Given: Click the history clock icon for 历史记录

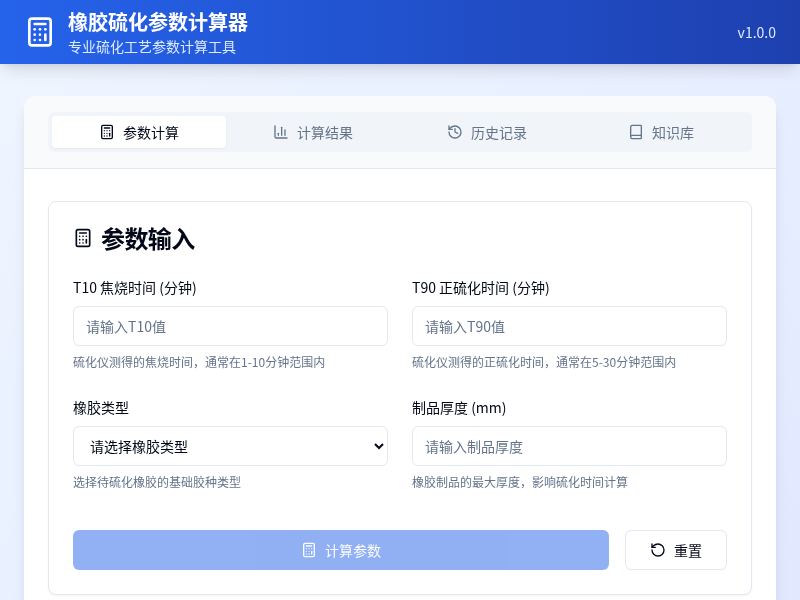Looking at the screenshot, I should (x=455, y=132).
